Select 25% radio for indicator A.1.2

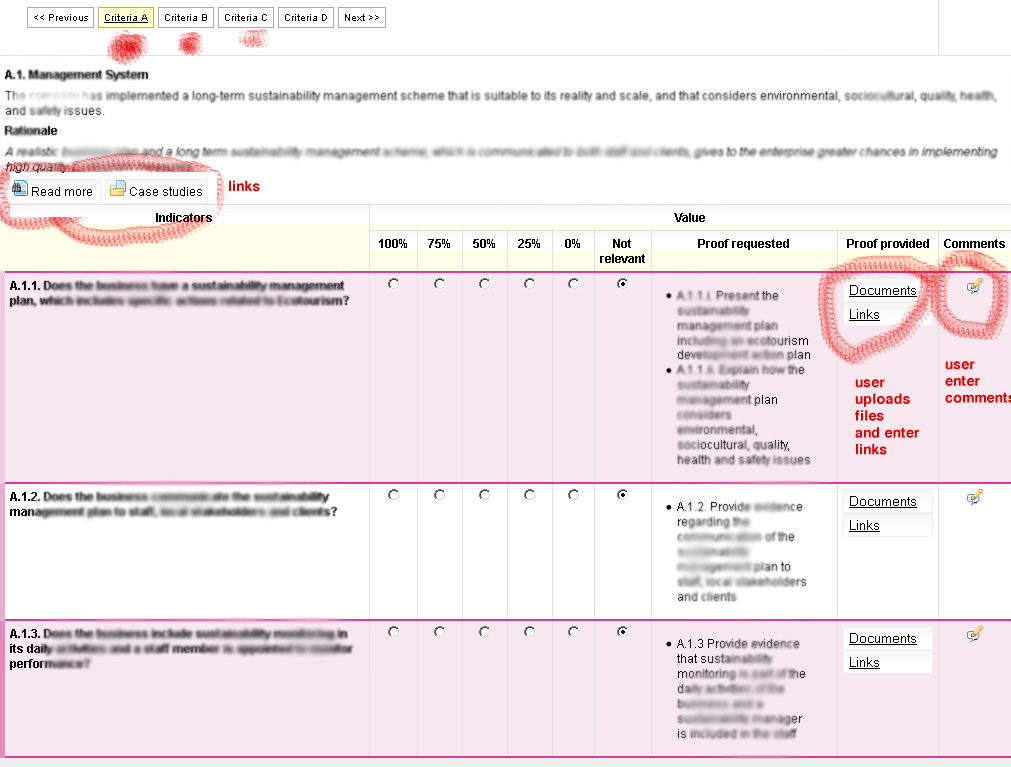coord(529,495)
